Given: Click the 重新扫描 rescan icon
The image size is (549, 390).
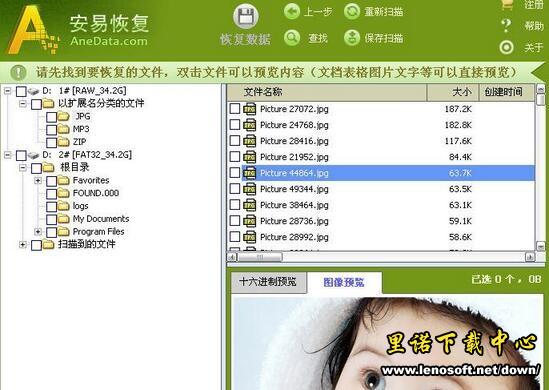Looking at the screenshot, I should [352, 11].
